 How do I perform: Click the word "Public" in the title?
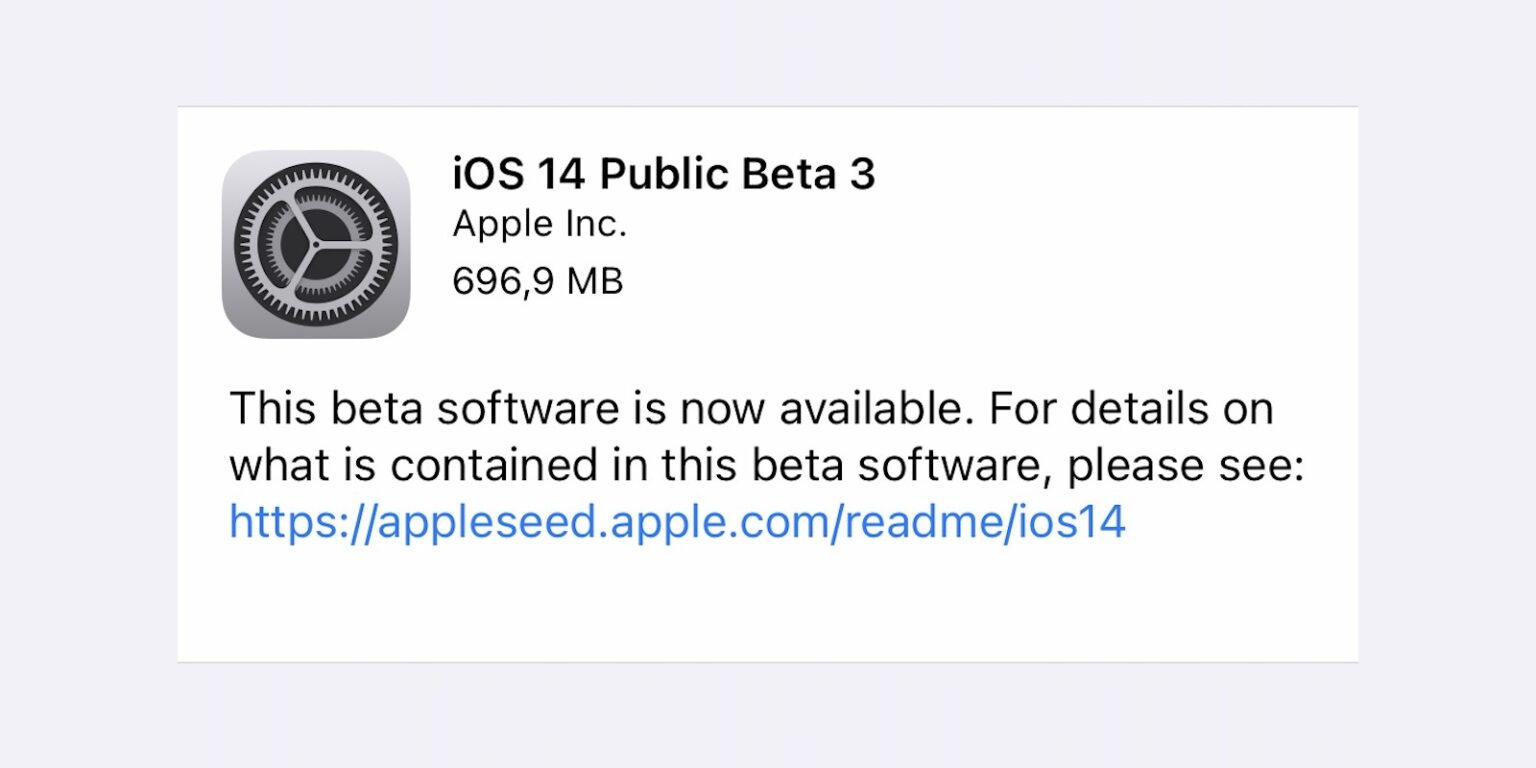664,175
